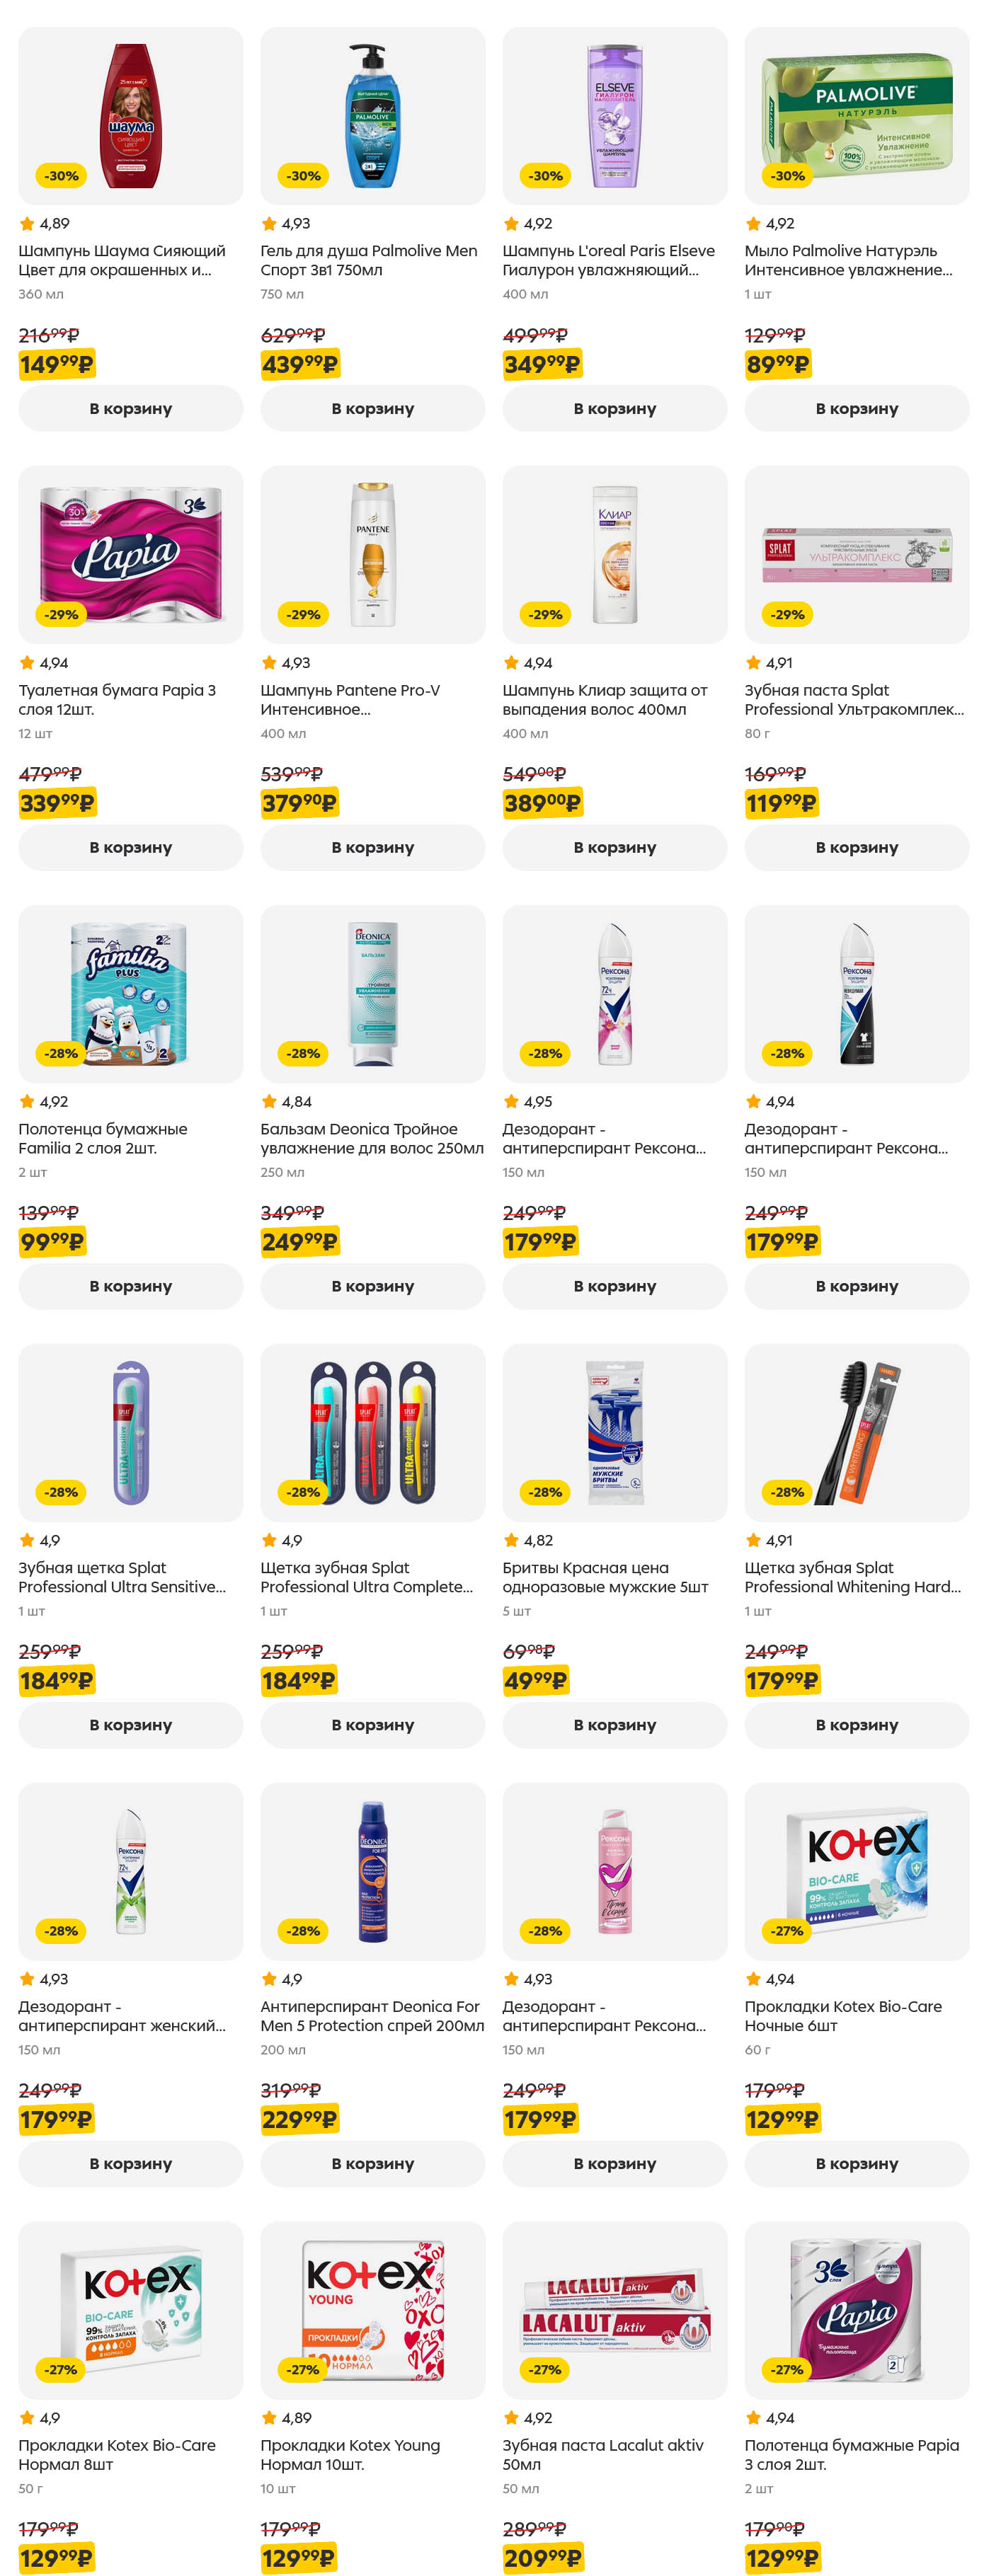Image resolution: width=1001 pixels, height=2576 pixels.
Task: Open Familia paper towels product image
Action: (130, 993)
